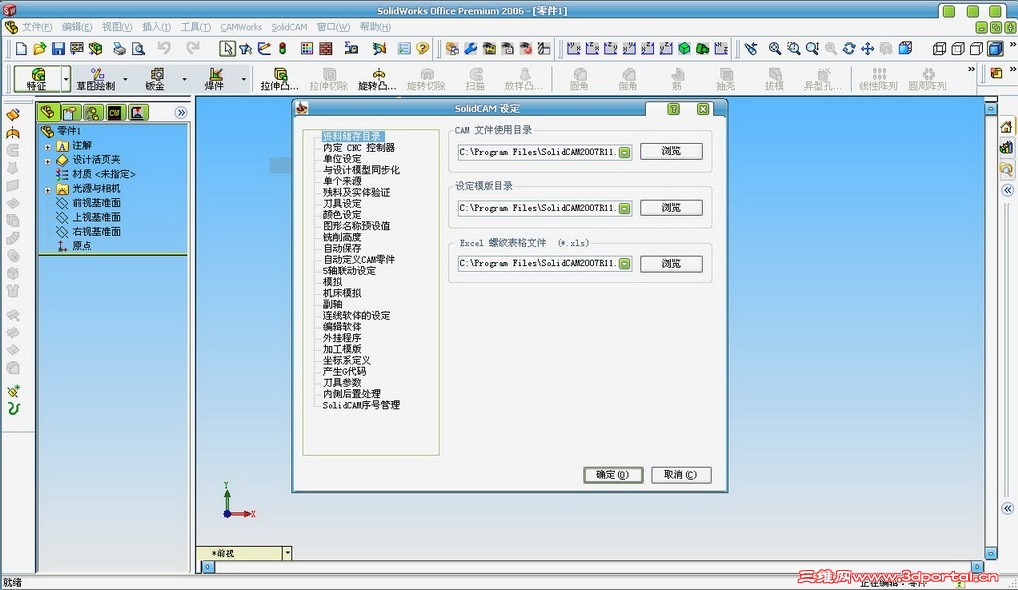Open the FeatureManager design tree tab
This screenshot has height=590, width=1018.
click(47, 112)
